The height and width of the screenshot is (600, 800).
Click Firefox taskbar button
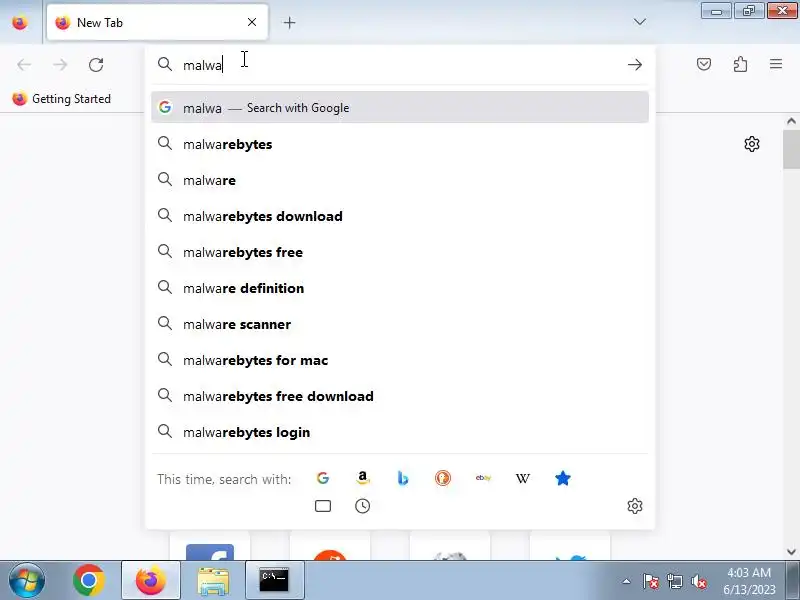point(151,581)
